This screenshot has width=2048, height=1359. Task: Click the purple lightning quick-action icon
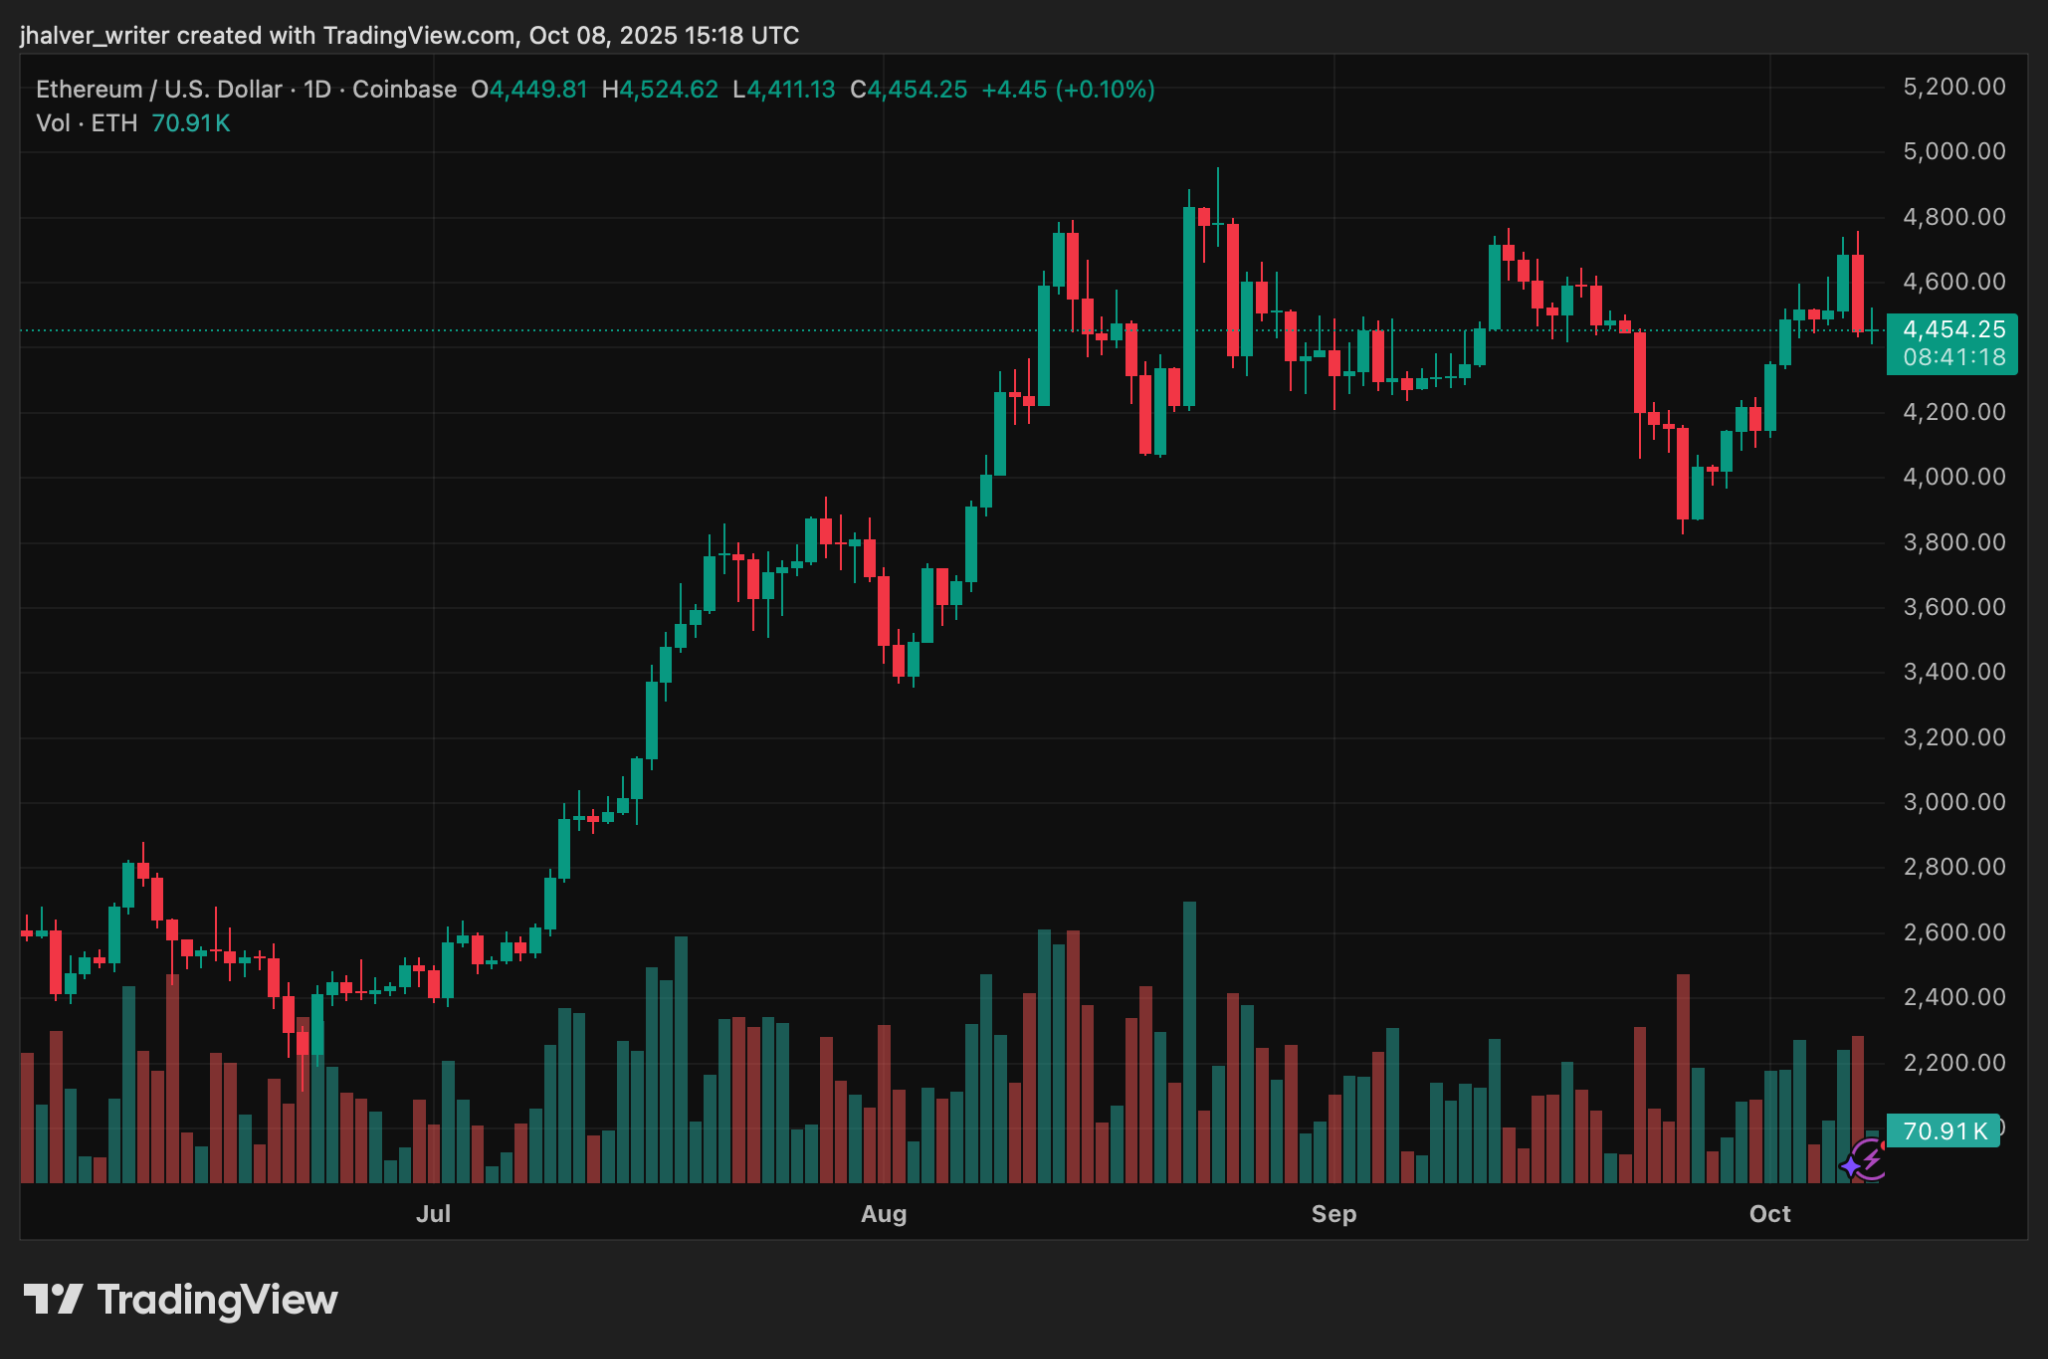point(1872,1160)
